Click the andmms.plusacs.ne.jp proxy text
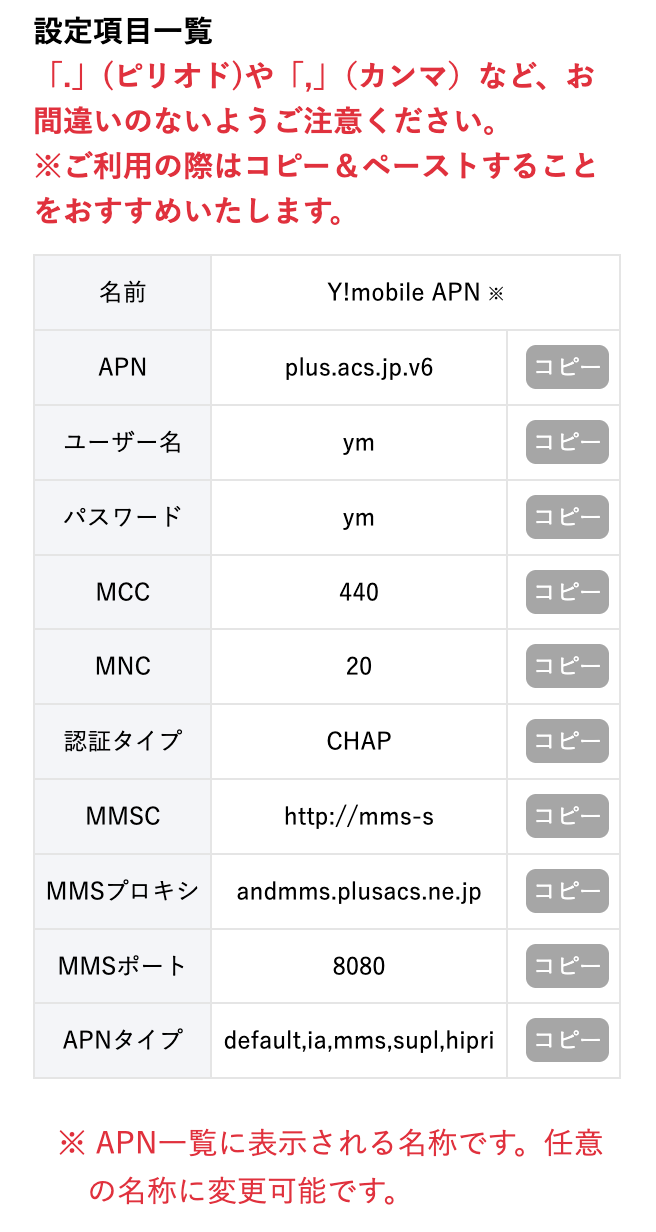Screen dimensions: 656x1232 tap(359, 891)
